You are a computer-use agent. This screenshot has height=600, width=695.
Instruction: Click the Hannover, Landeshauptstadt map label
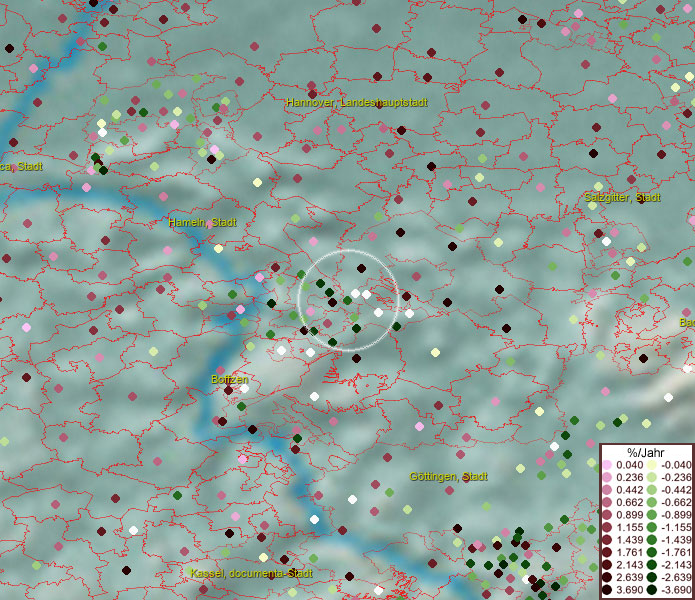tap(357, 103)
